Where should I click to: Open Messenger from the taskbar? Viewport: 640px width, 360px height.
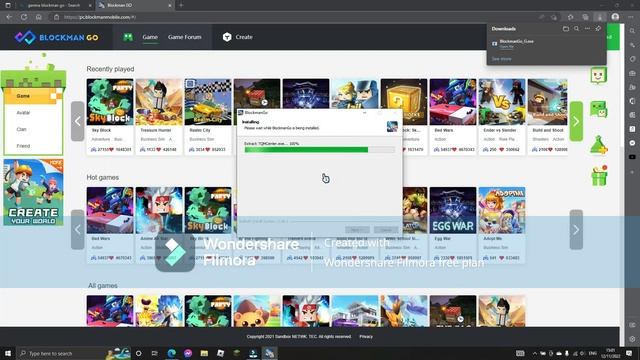click(x=188, y=353)
